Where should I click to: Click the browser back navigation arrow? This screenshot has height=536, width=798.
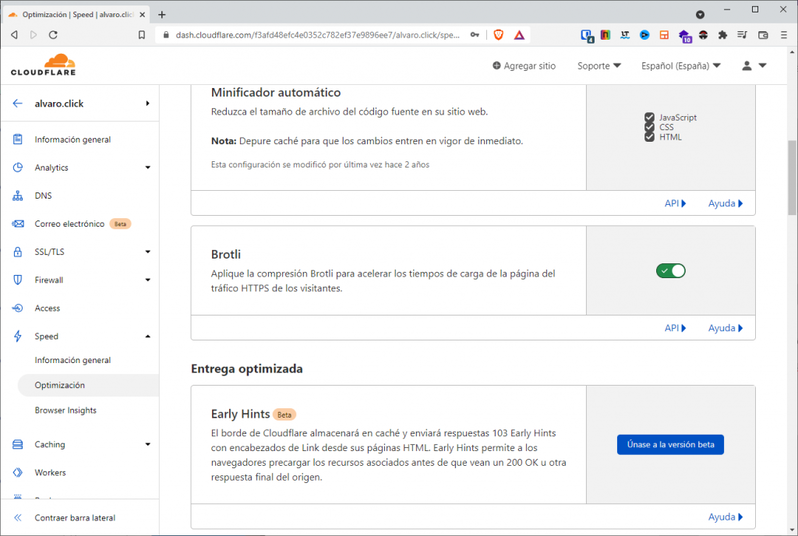14,35
